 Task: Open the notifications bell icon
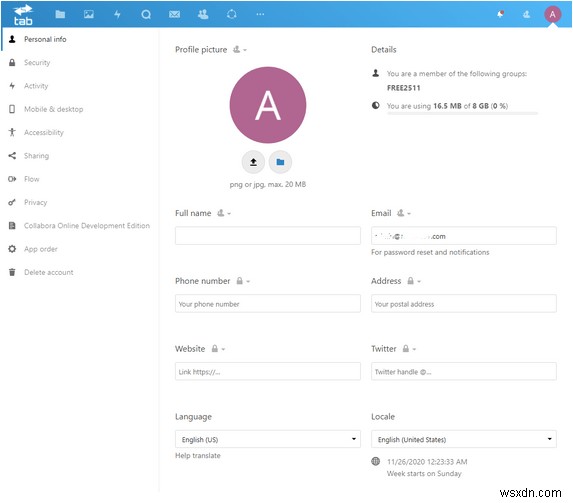click(500, 14)
